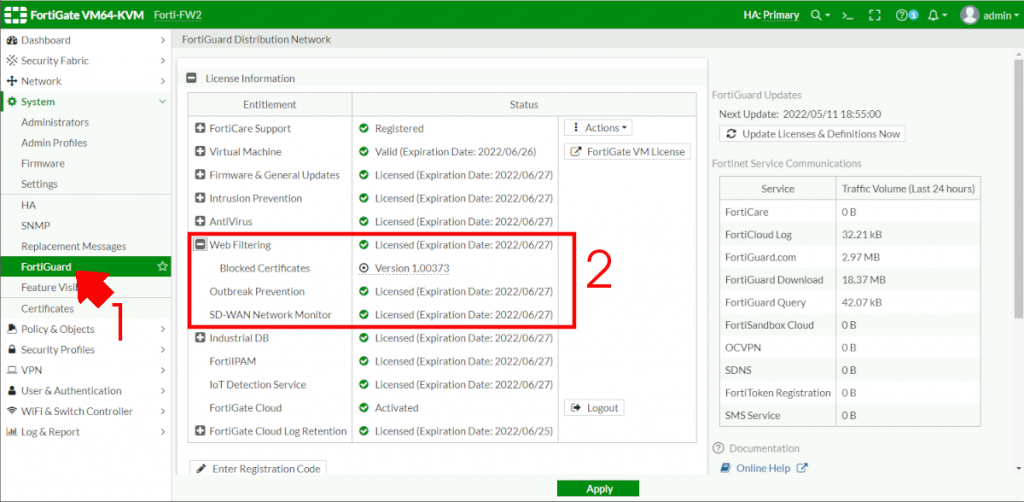Click the System gear icon in sidebar

pyautogui.click(x=11, y=102)
